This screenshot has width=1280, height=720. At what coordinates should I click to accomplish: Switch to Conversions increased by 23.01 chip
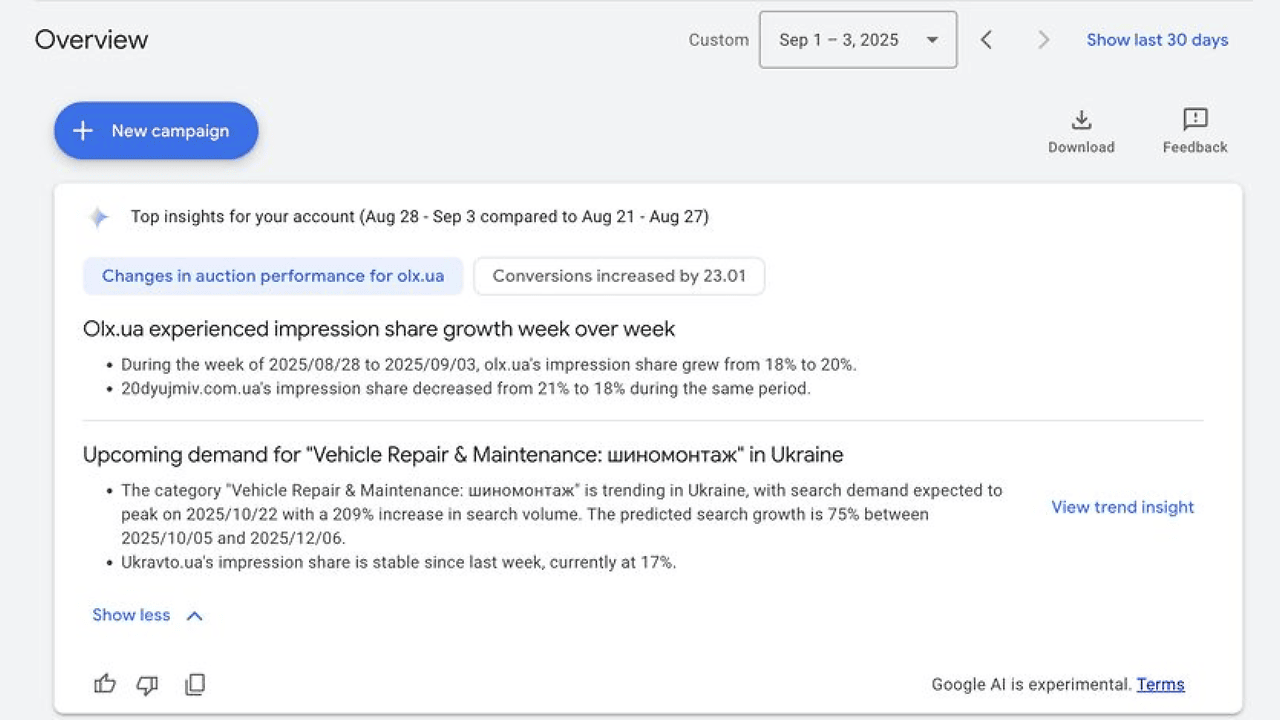point(619,276)
